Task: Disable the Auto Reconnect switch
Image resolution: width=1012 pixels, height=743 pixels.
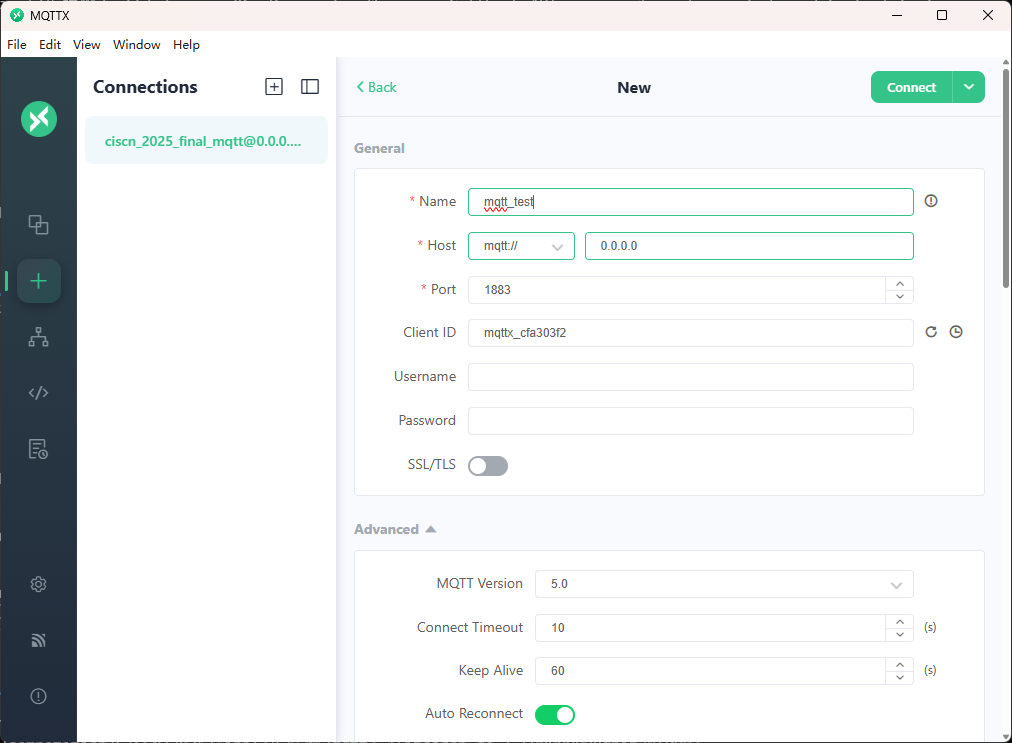Action: click(x=555, y=714)
